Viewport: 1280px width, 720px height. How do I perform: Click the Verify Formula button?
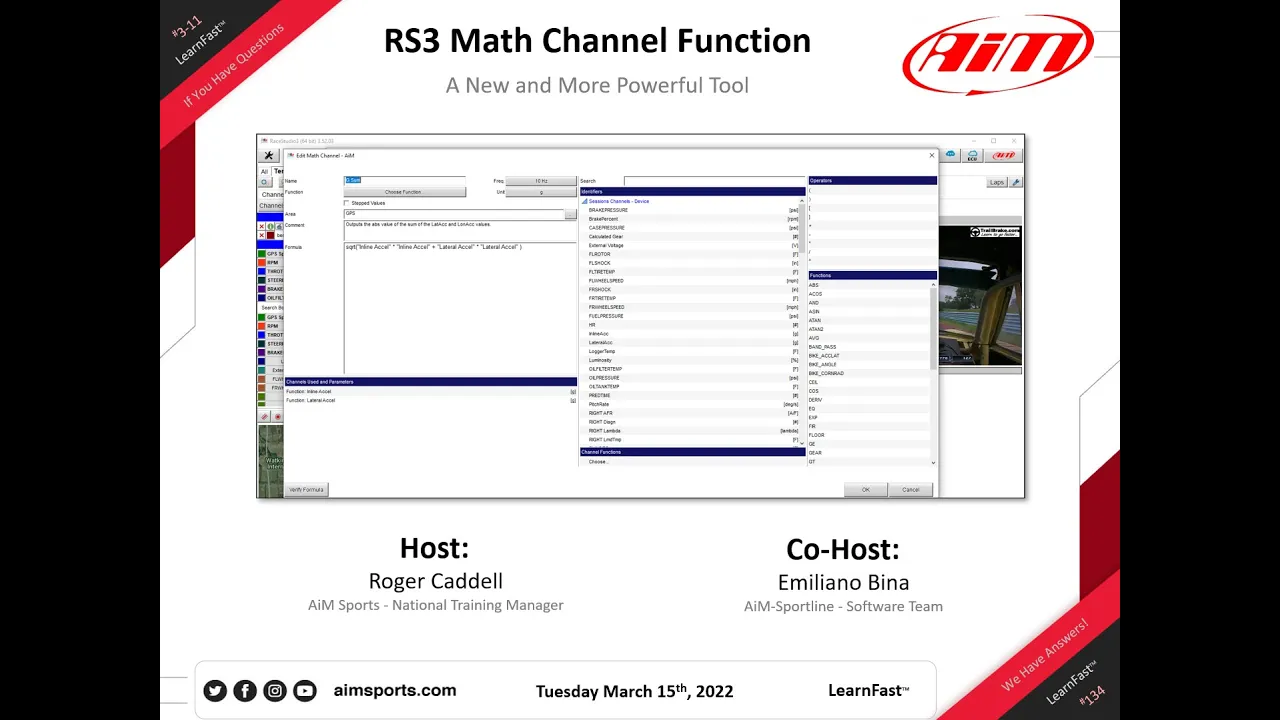click(306, 490)
